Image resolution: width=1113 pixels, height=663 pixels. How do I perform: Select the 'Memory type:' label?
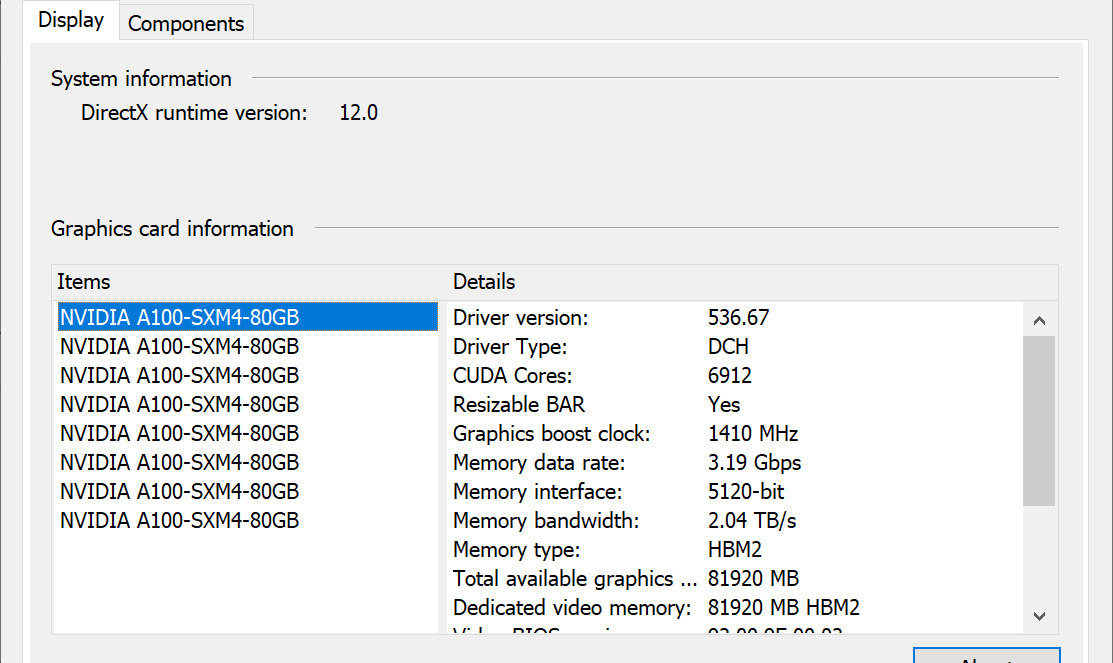pyautogui.click(x=517, y=550)
